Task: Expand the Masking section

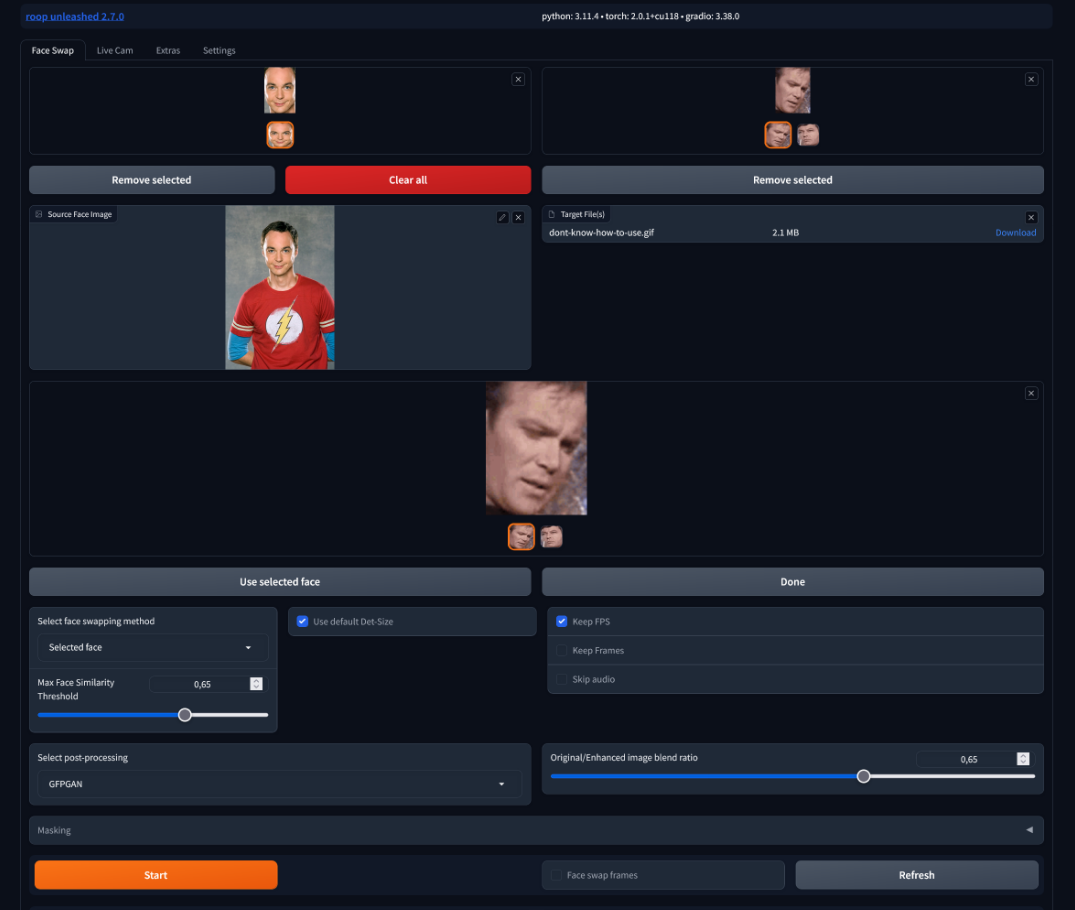Action: 1028,830
